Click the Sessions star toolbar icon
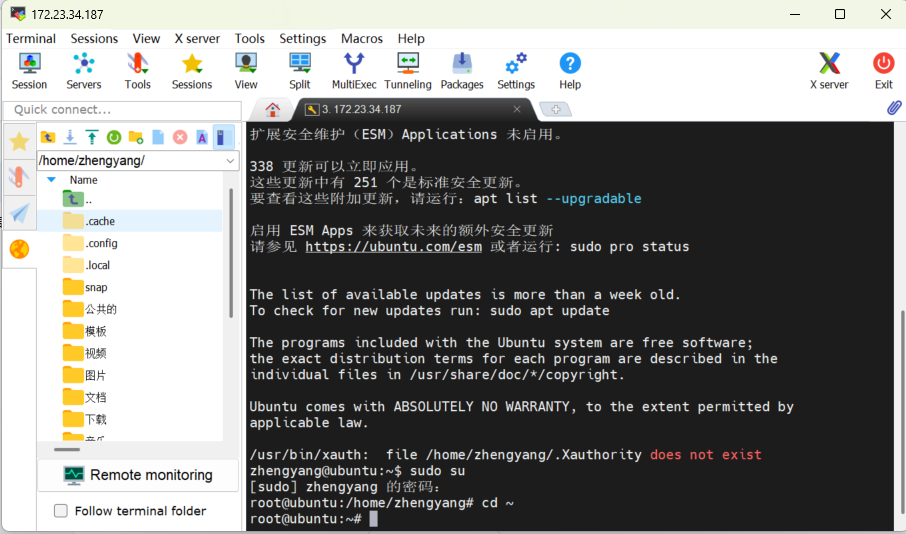The image size is (906, 534). pyautogui.click(x=192, y=71)
